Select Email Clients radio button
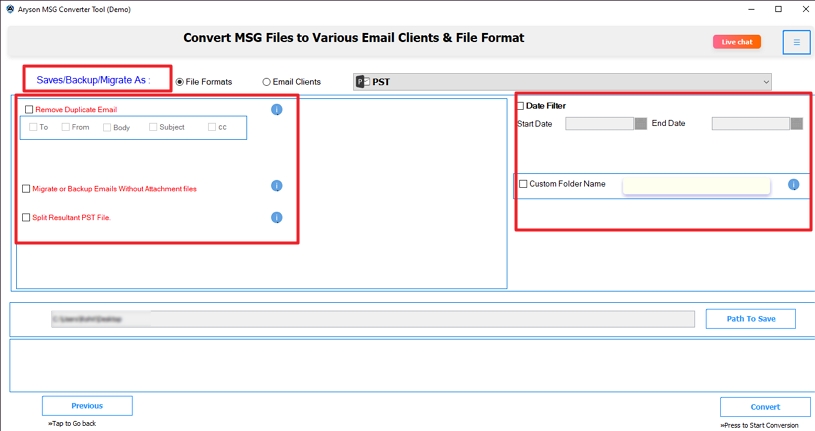The image size is (815, 431). [x=266, y=82]
